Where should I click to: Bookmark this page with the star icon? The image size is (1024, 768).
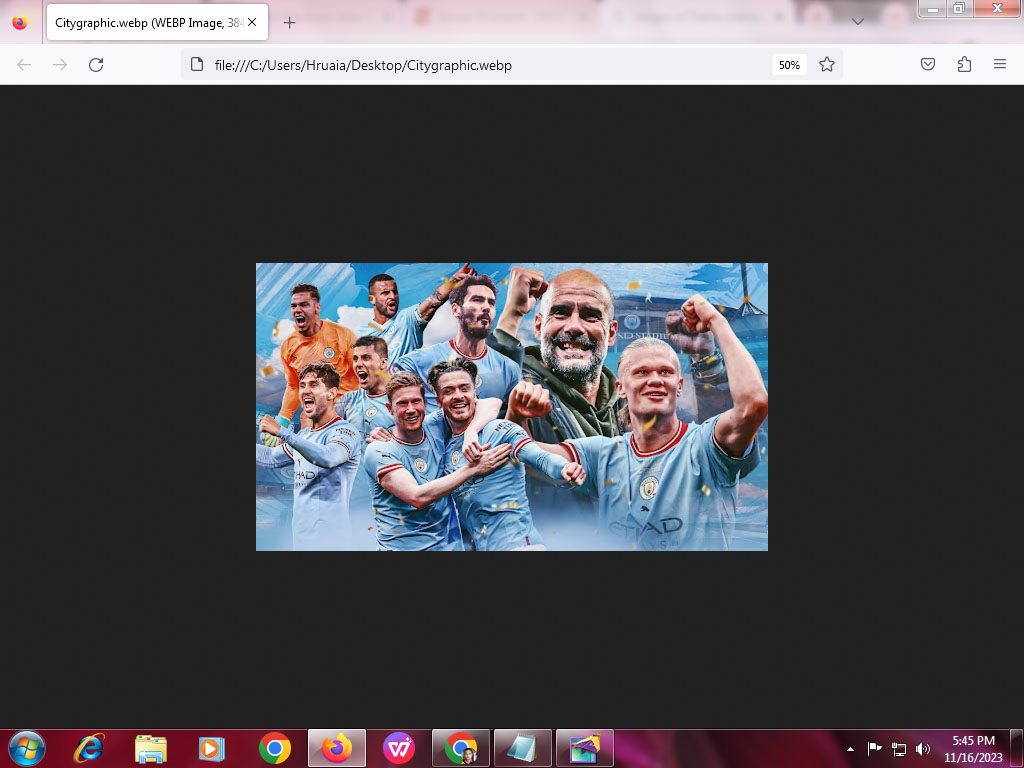[827, 65]
